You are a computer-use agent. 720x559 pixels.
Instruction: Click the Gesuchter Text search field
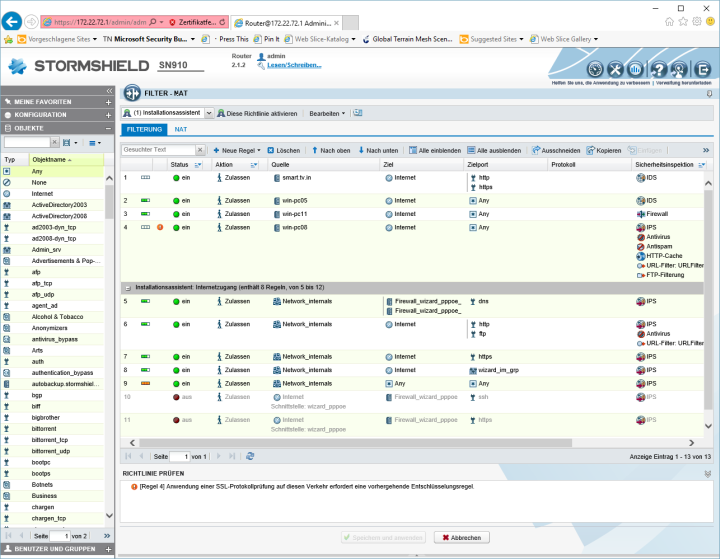tap(160, 150)
